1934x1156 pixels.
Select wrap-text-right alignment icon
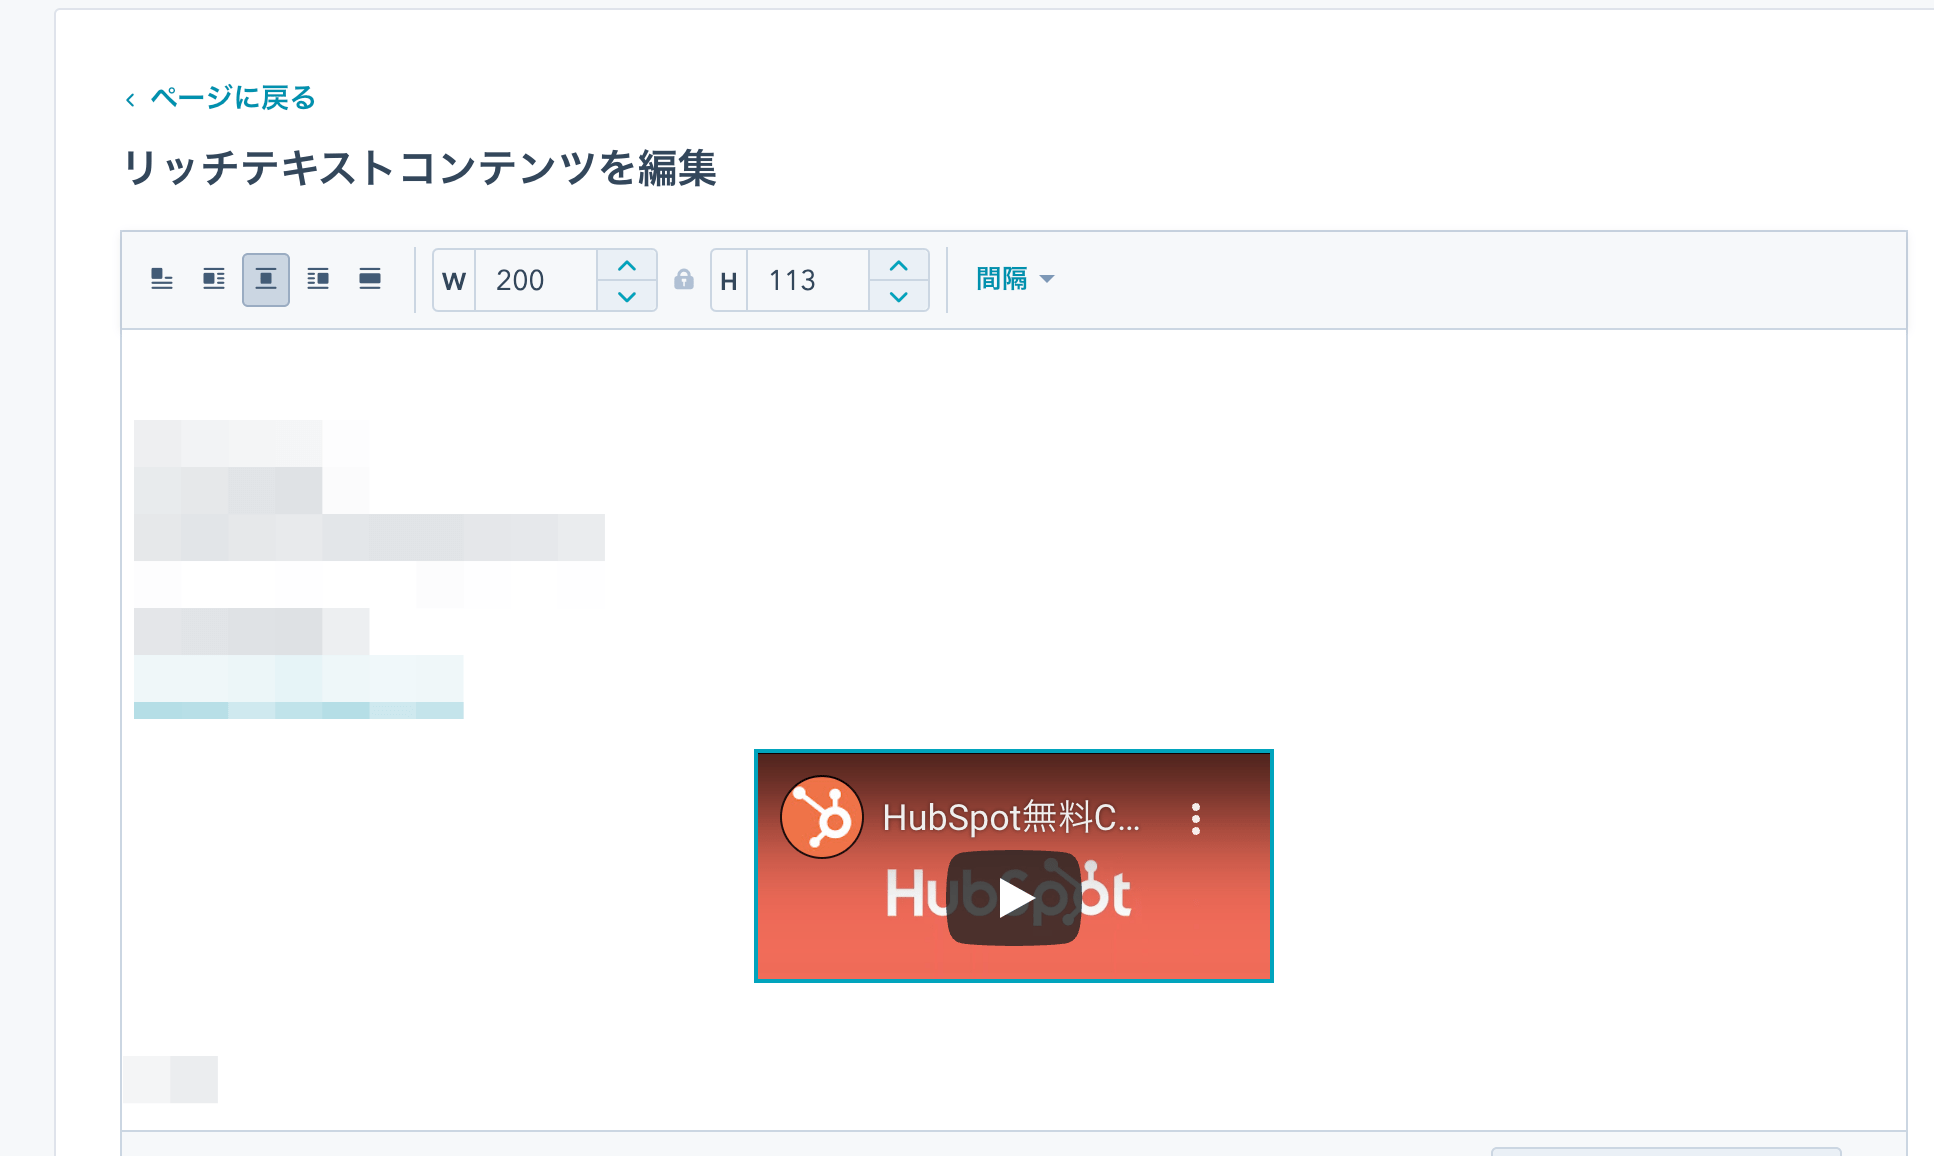(318, 279)
